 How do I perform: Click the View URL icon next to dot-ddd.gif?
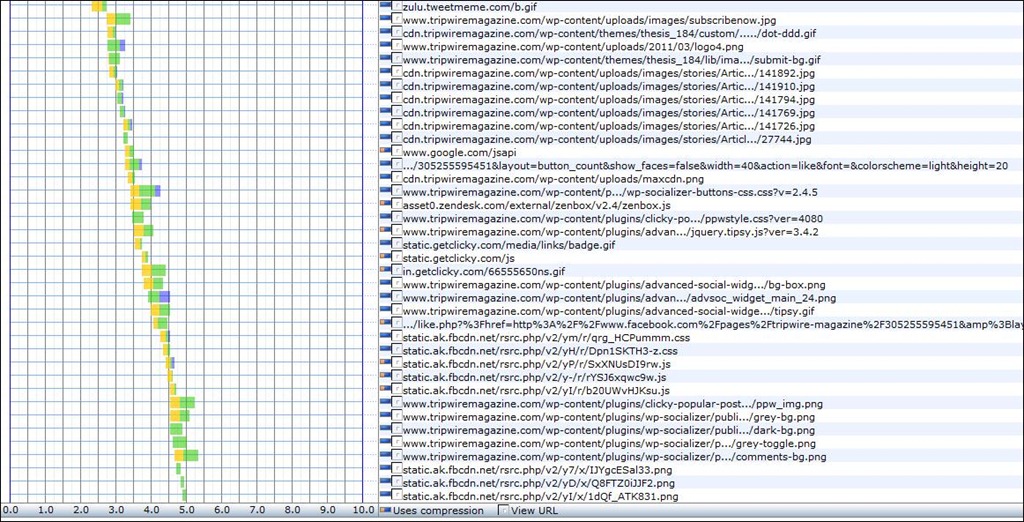point(396,33)
